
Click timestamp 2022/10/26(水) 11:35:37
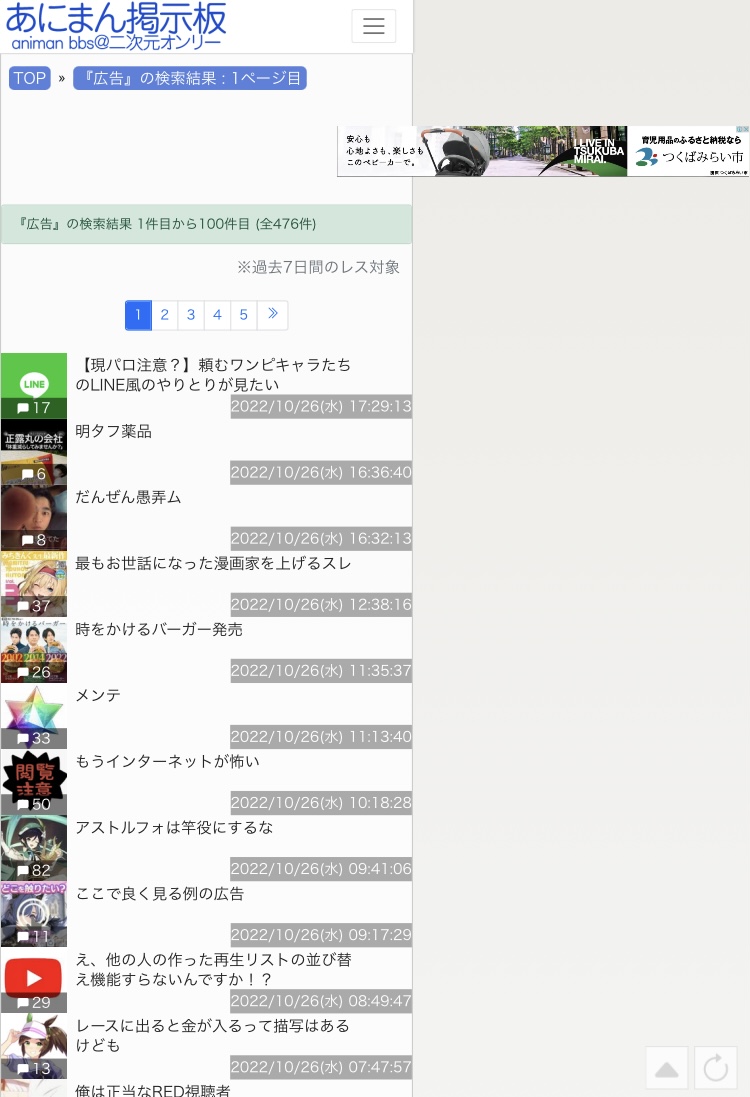click(321, 671)
